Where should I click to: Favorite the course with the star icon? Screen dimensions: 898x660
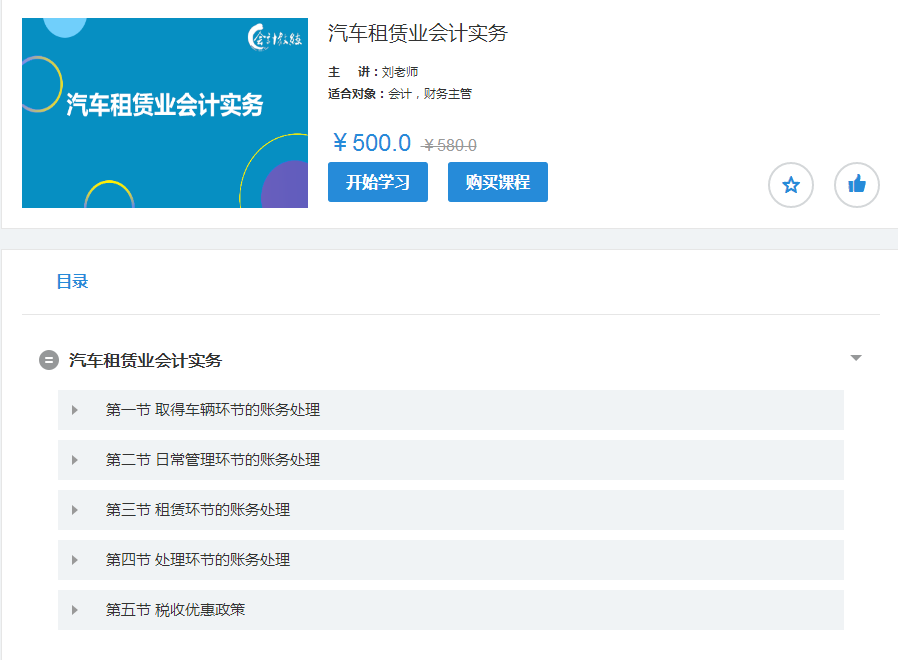point(790,185)
